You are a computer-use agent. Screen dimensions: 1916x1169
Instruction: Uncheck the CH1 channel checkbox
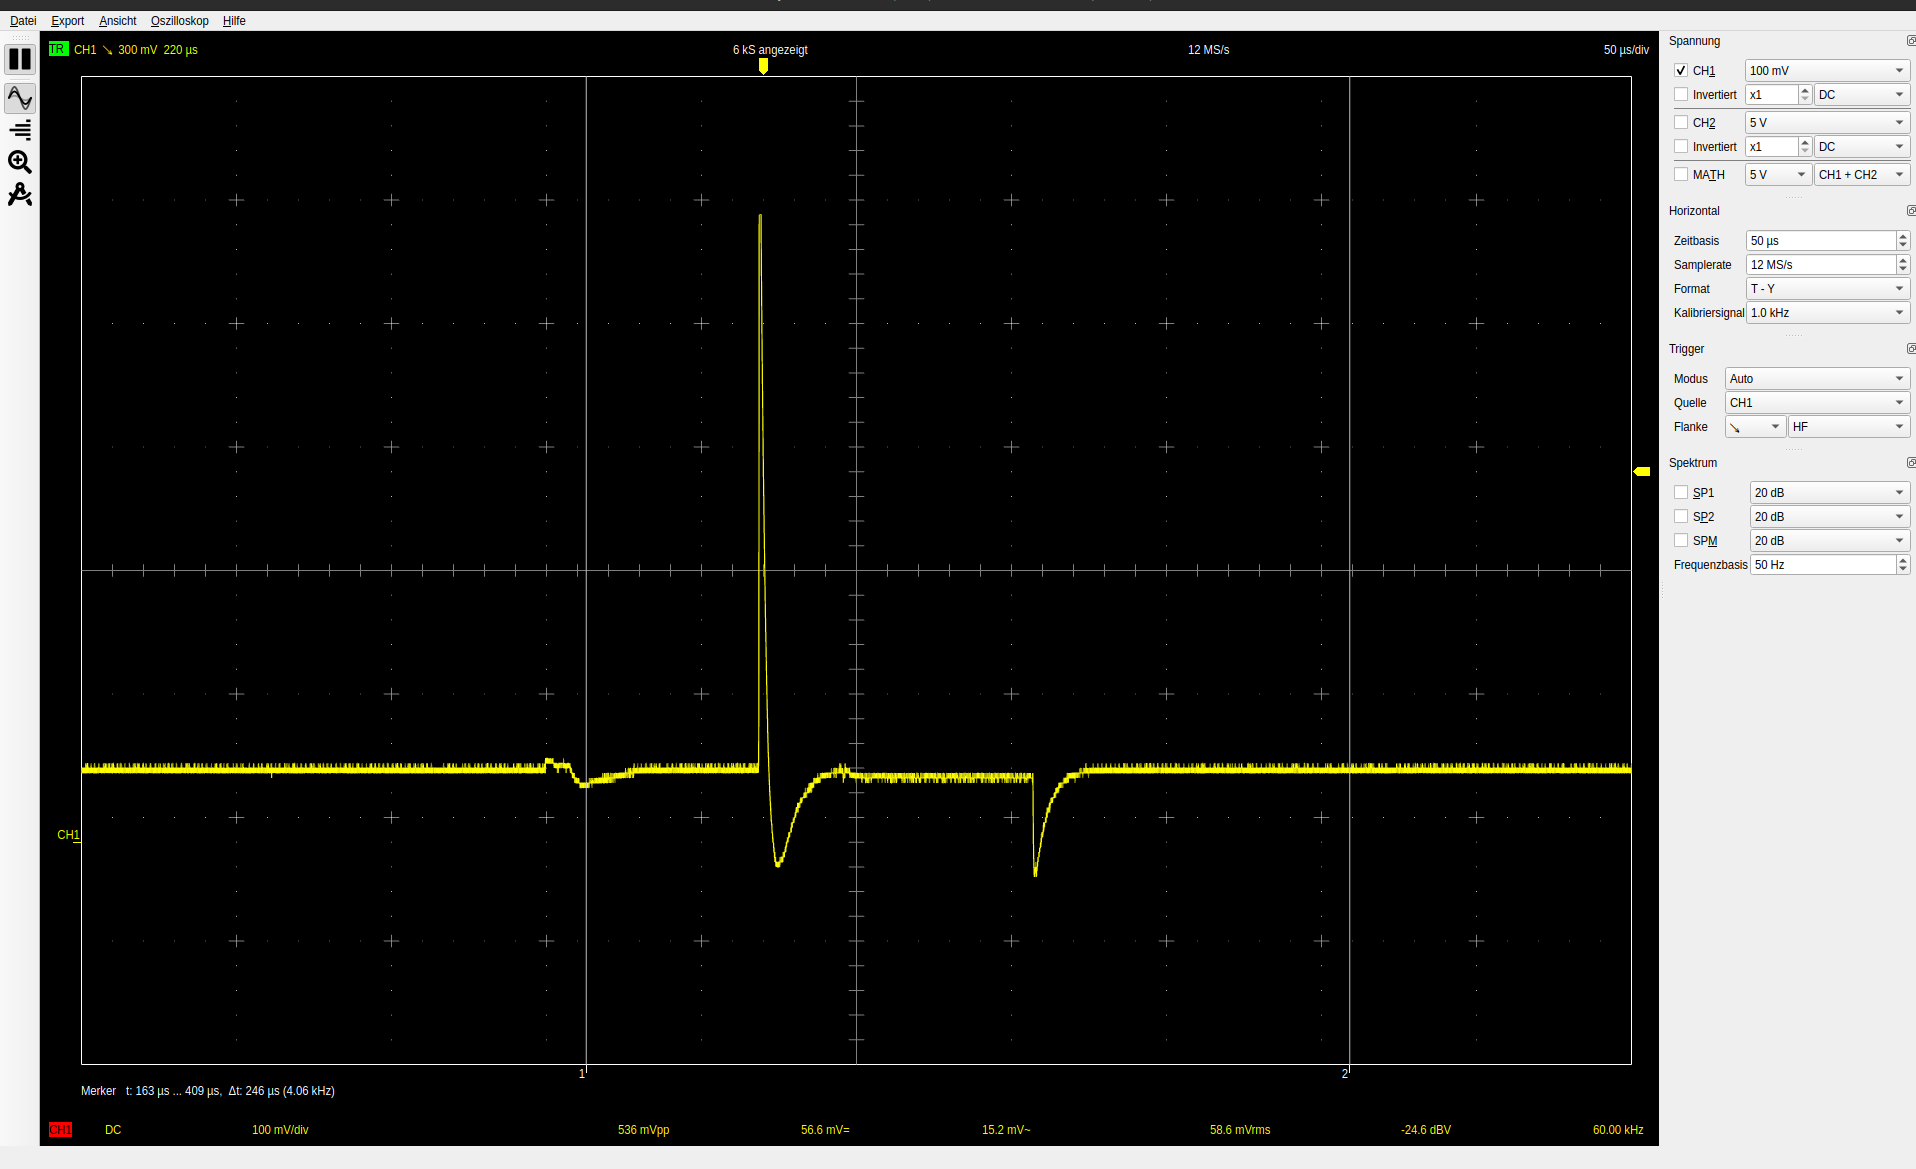(1681, 71)
